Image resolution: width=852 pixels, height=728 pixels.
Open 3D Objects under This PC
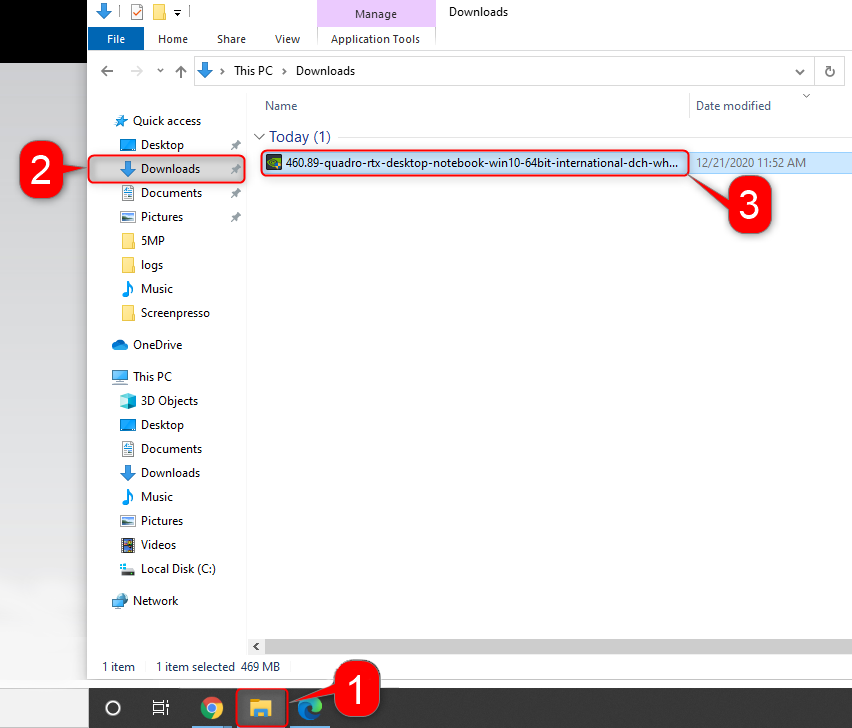click(169, 401)
